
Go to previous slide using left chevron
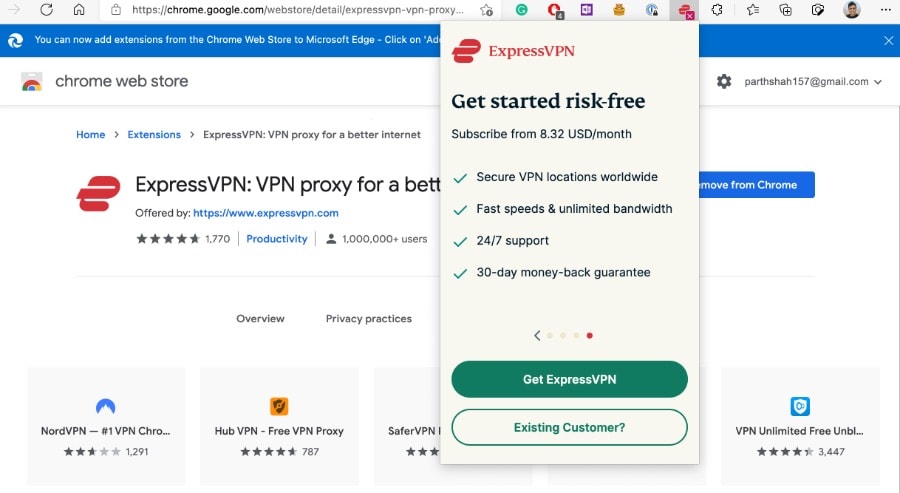pos(537,336)
